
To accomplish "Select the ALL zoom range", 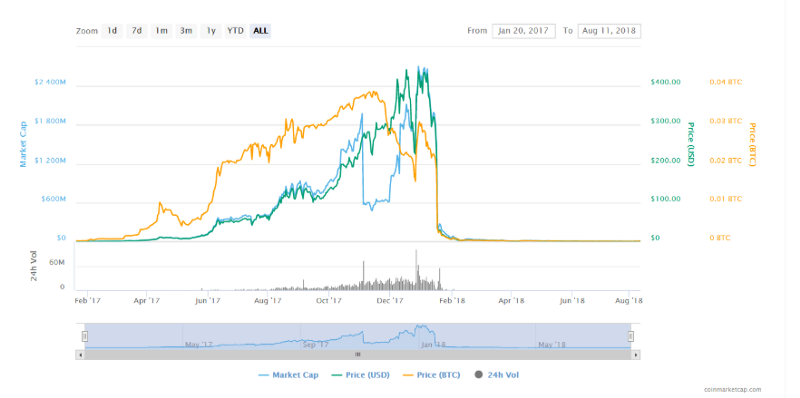I will pos(260,31).
